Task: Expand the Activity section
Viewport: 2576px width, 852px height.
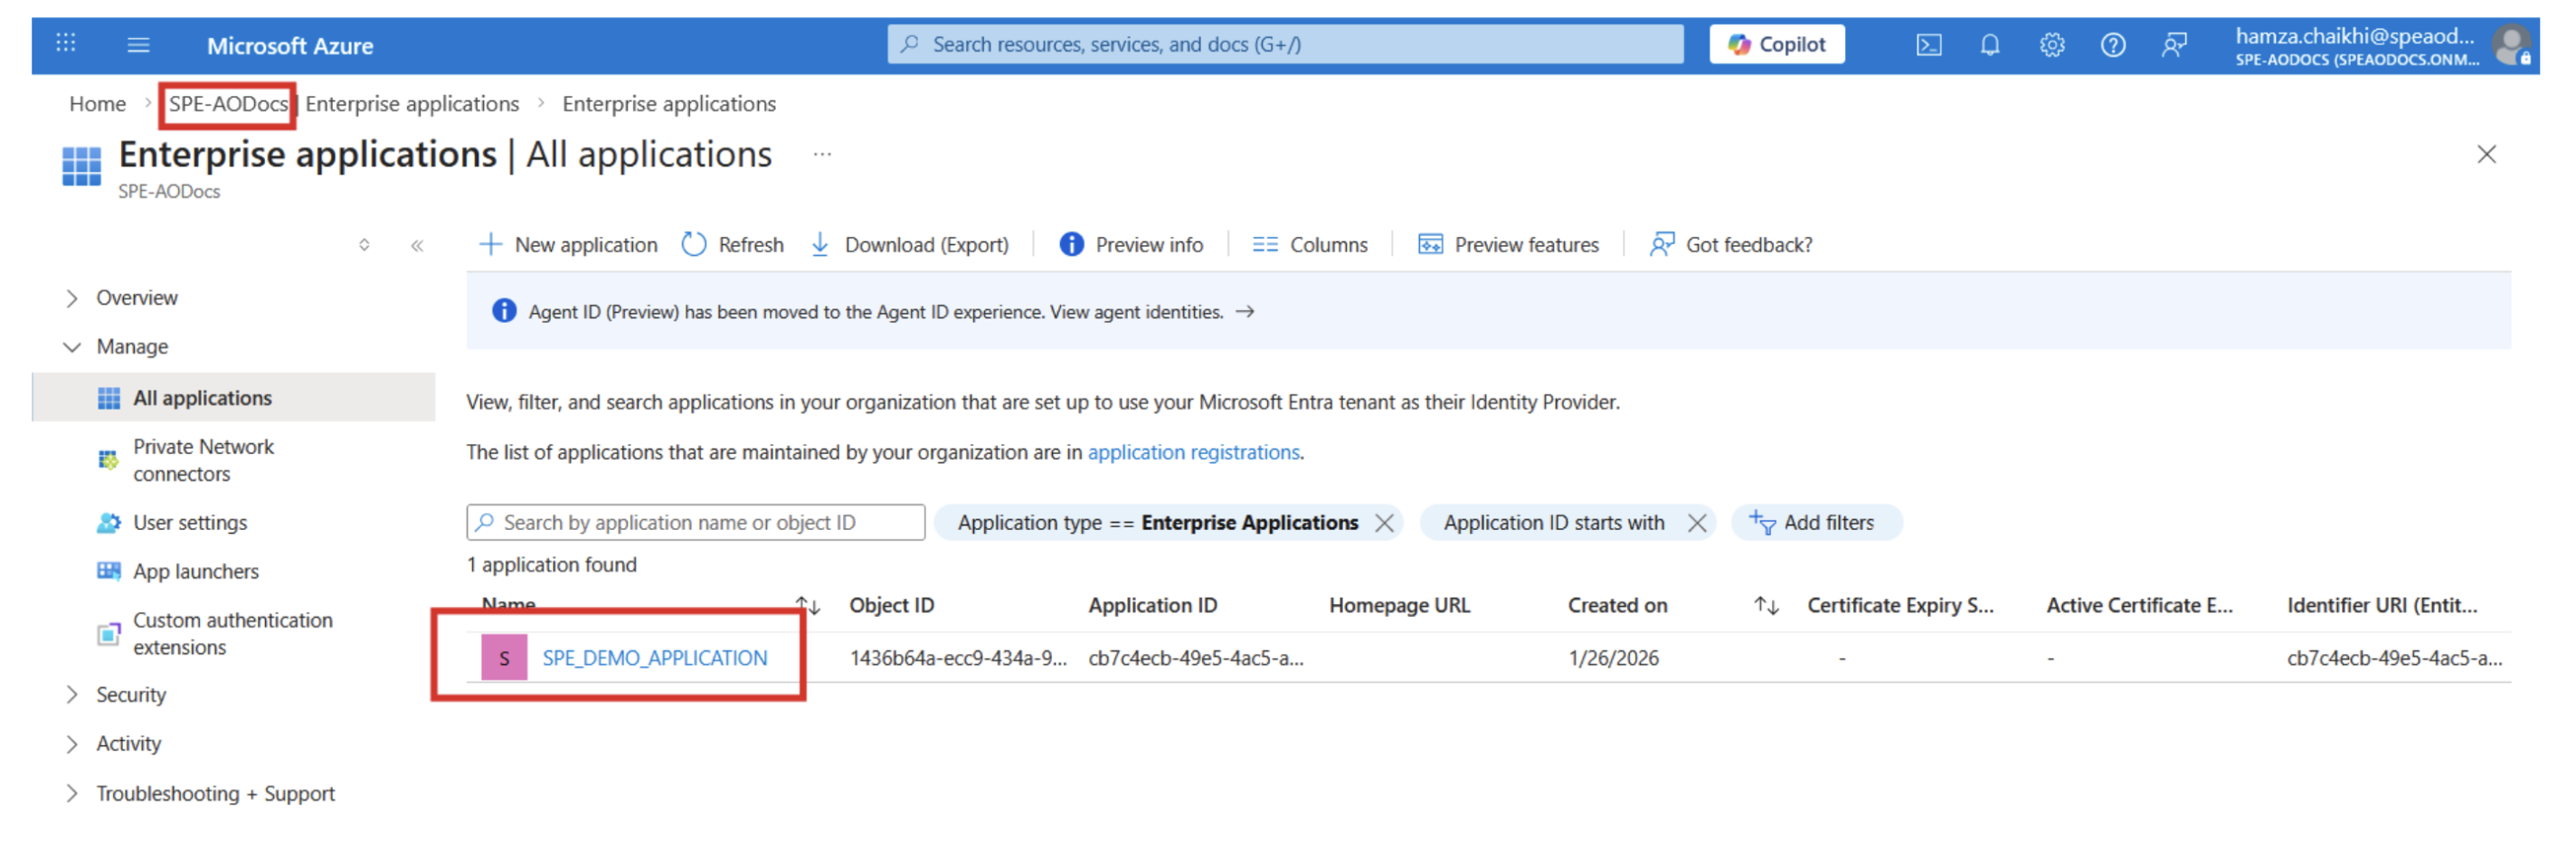Action: (x=72, y=744)
